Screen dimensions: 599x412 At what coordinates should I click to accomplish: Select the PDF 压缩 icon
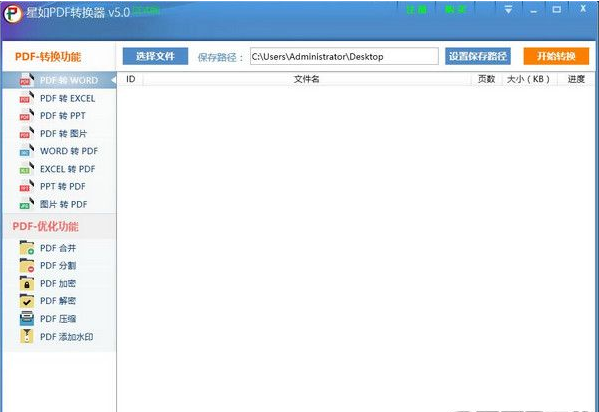click(x=27, y=318)
